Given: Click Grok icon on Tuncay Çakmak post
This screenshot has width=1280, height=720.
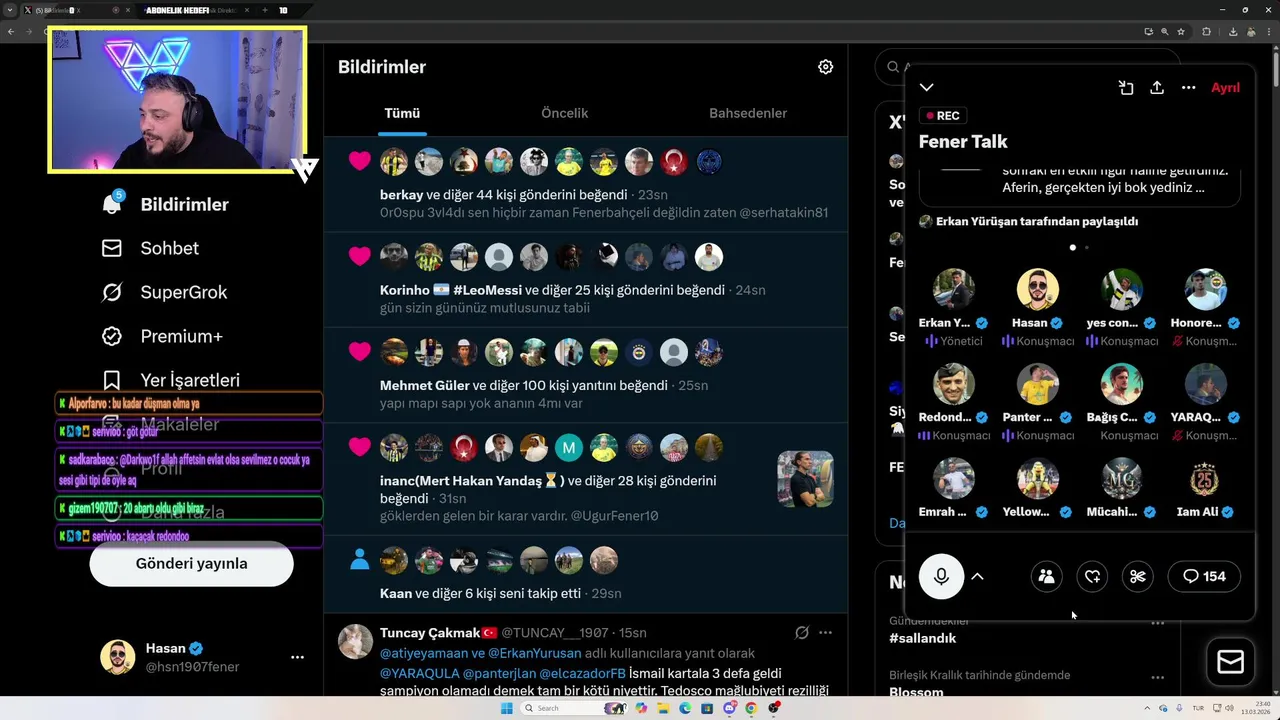Looking at the screenshot, I should pos(801,633).
